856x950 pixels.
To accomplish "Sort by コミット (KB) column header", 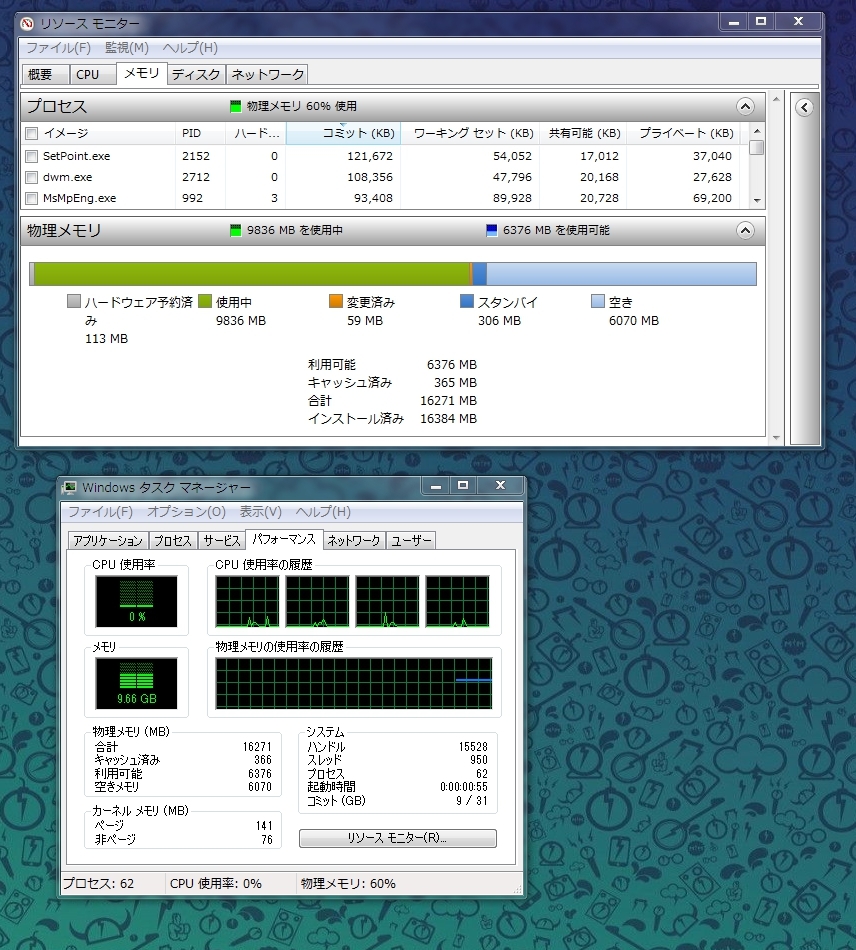I will (x=343, y=133).
